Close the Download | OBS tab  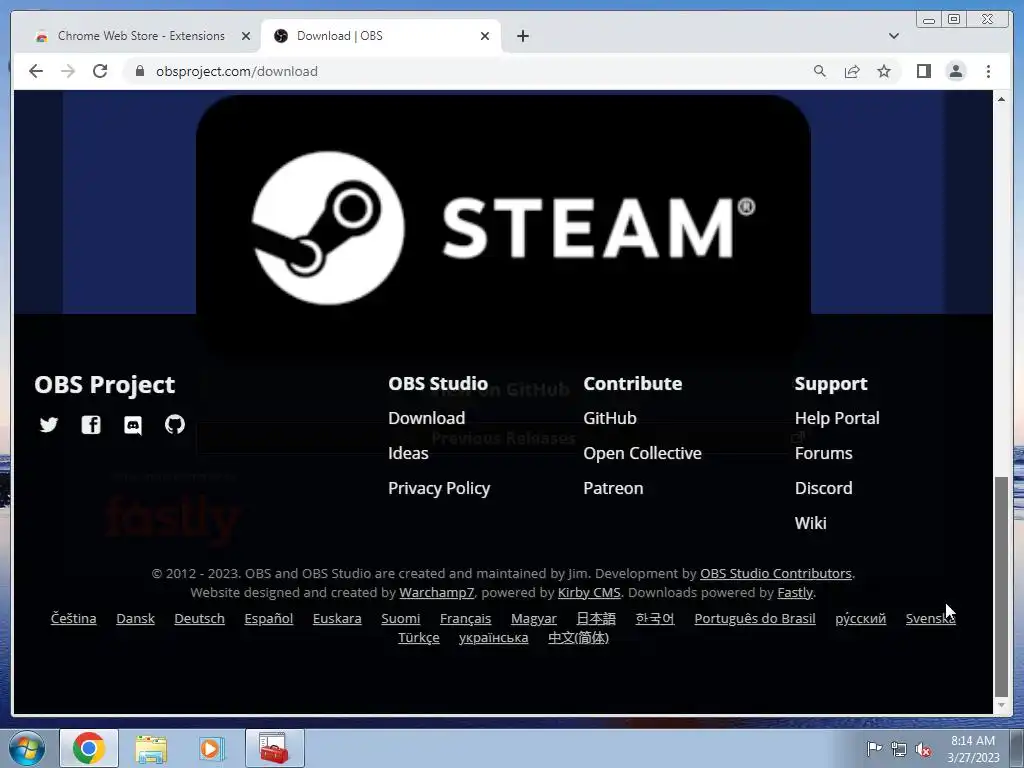pos(485,36)
